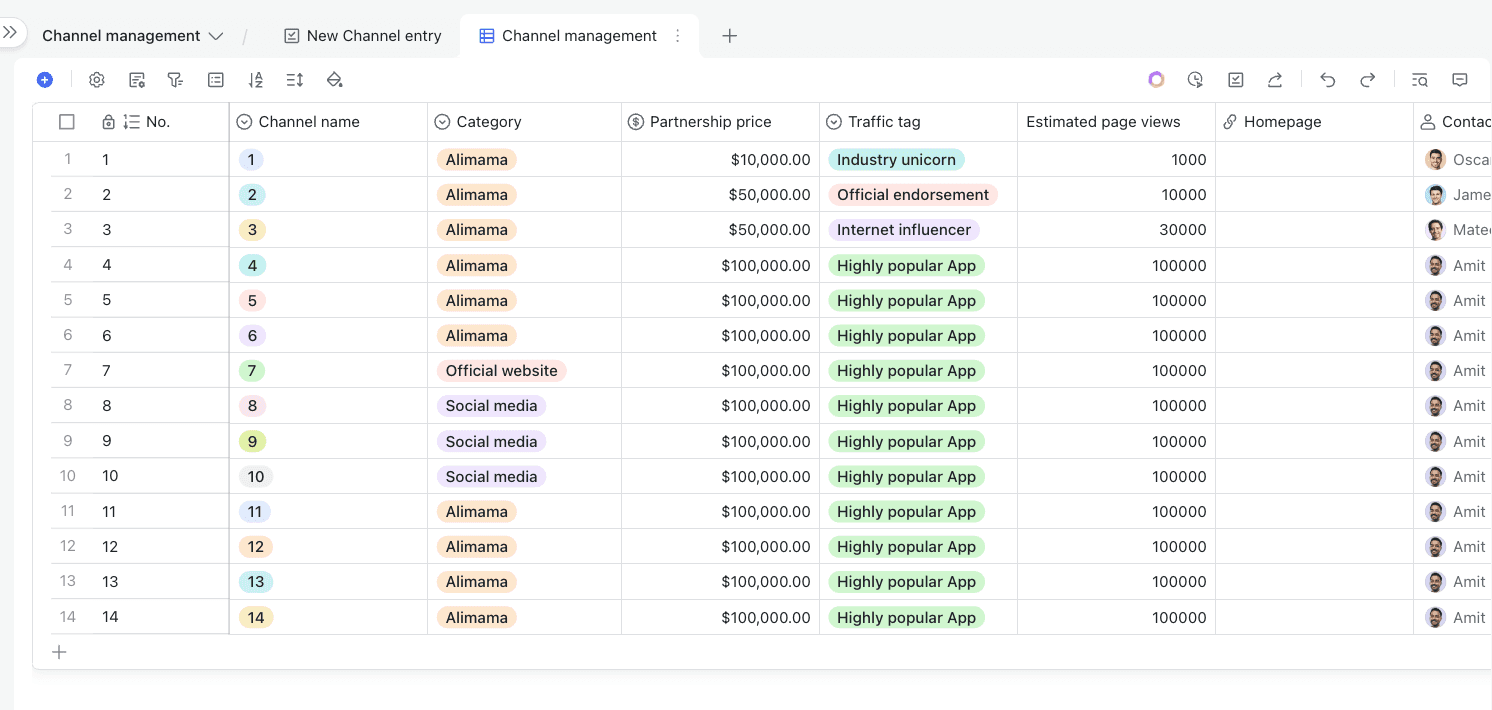Click the Estimated page views column header
The image size is (1492, 710).
pos(1116,122)
